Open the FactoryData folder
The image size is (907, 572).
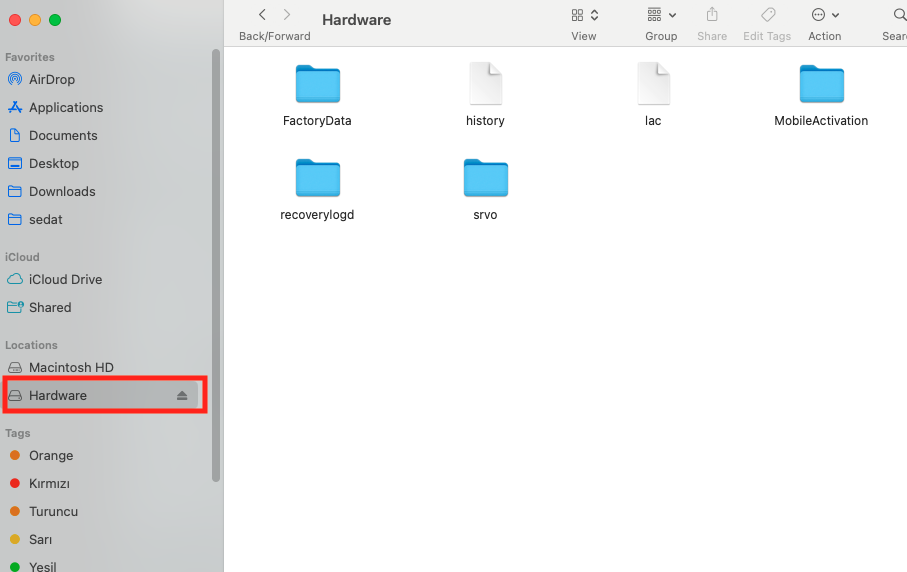(317, 85)
